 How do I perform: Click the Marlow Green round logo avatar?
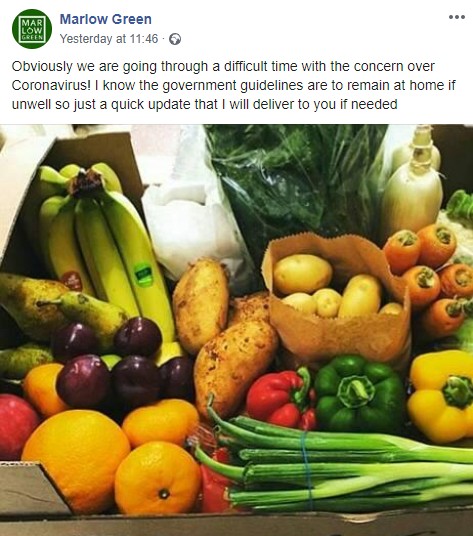[x=32, y=29]
